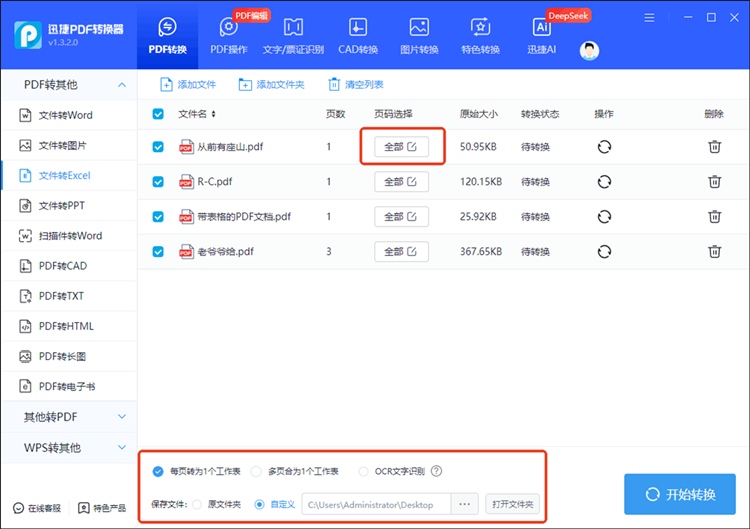Click the help icon beside OCR文字识别
The image size is (750, 529).
[436, 472]
